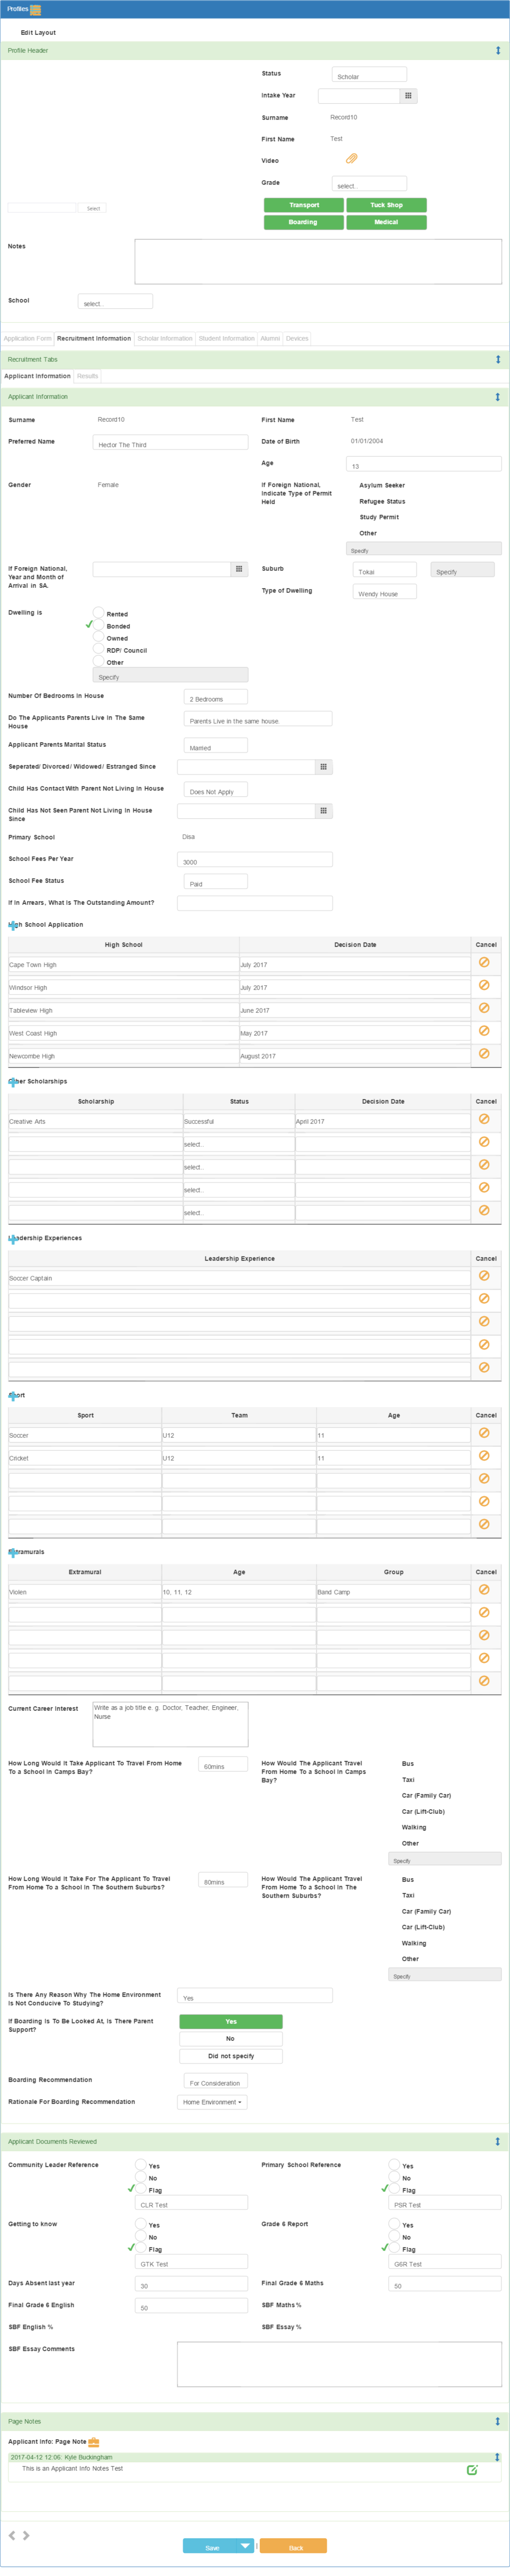The image size is (510, 2576).
Task: Select the Bonded dwelling option
Action: [x=98, y=624]
